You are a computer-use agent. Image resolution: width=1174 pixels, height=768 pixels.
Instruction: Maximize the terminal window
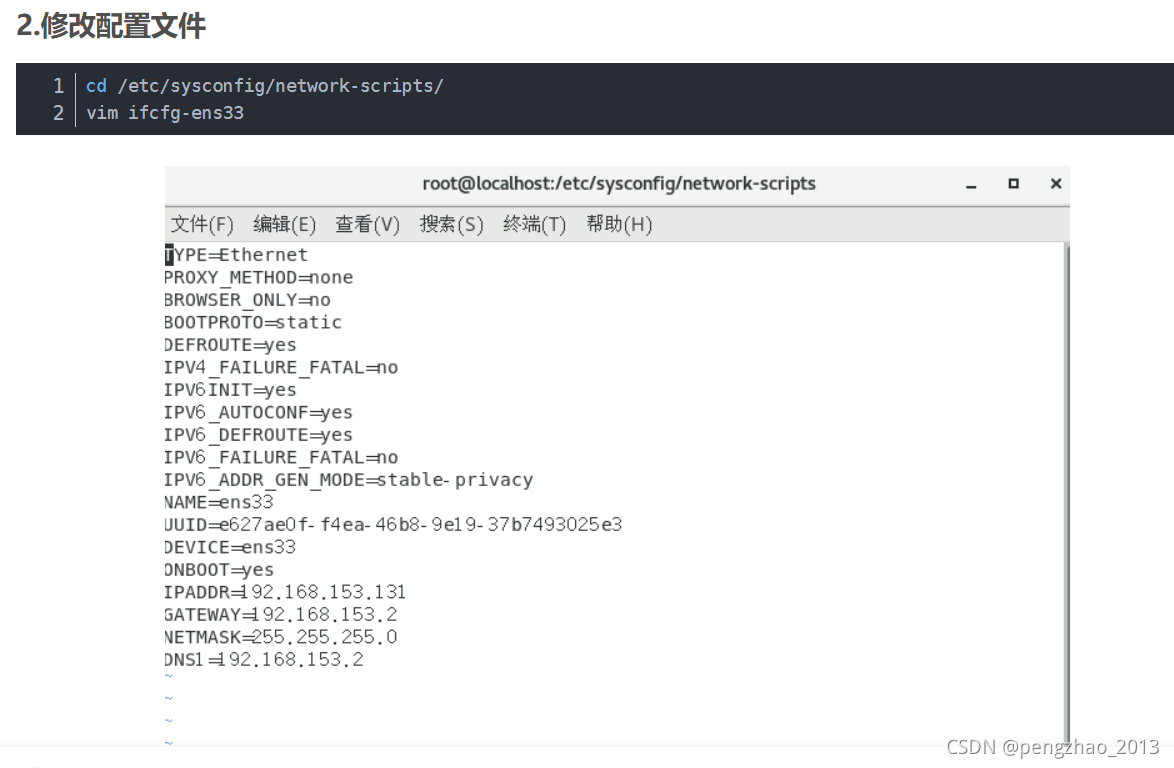point(1013,183)
